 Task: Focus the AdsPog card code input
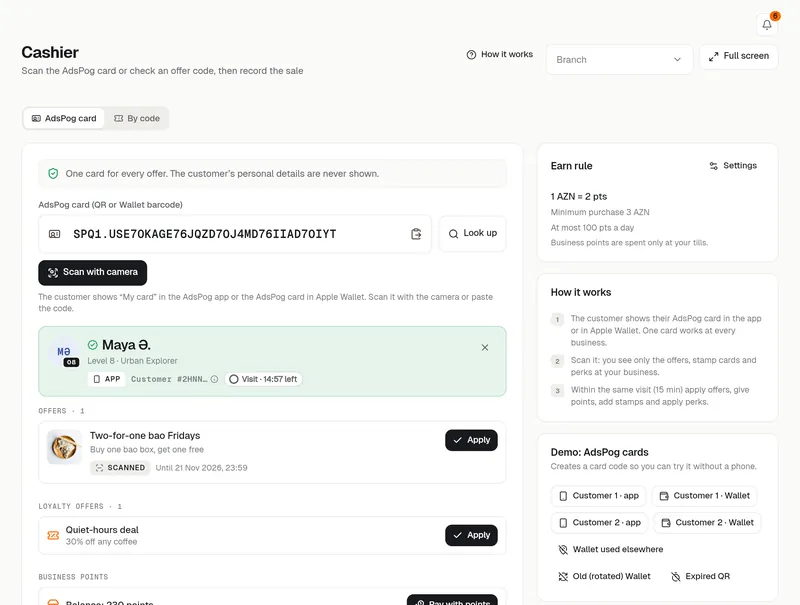point(235,234)
